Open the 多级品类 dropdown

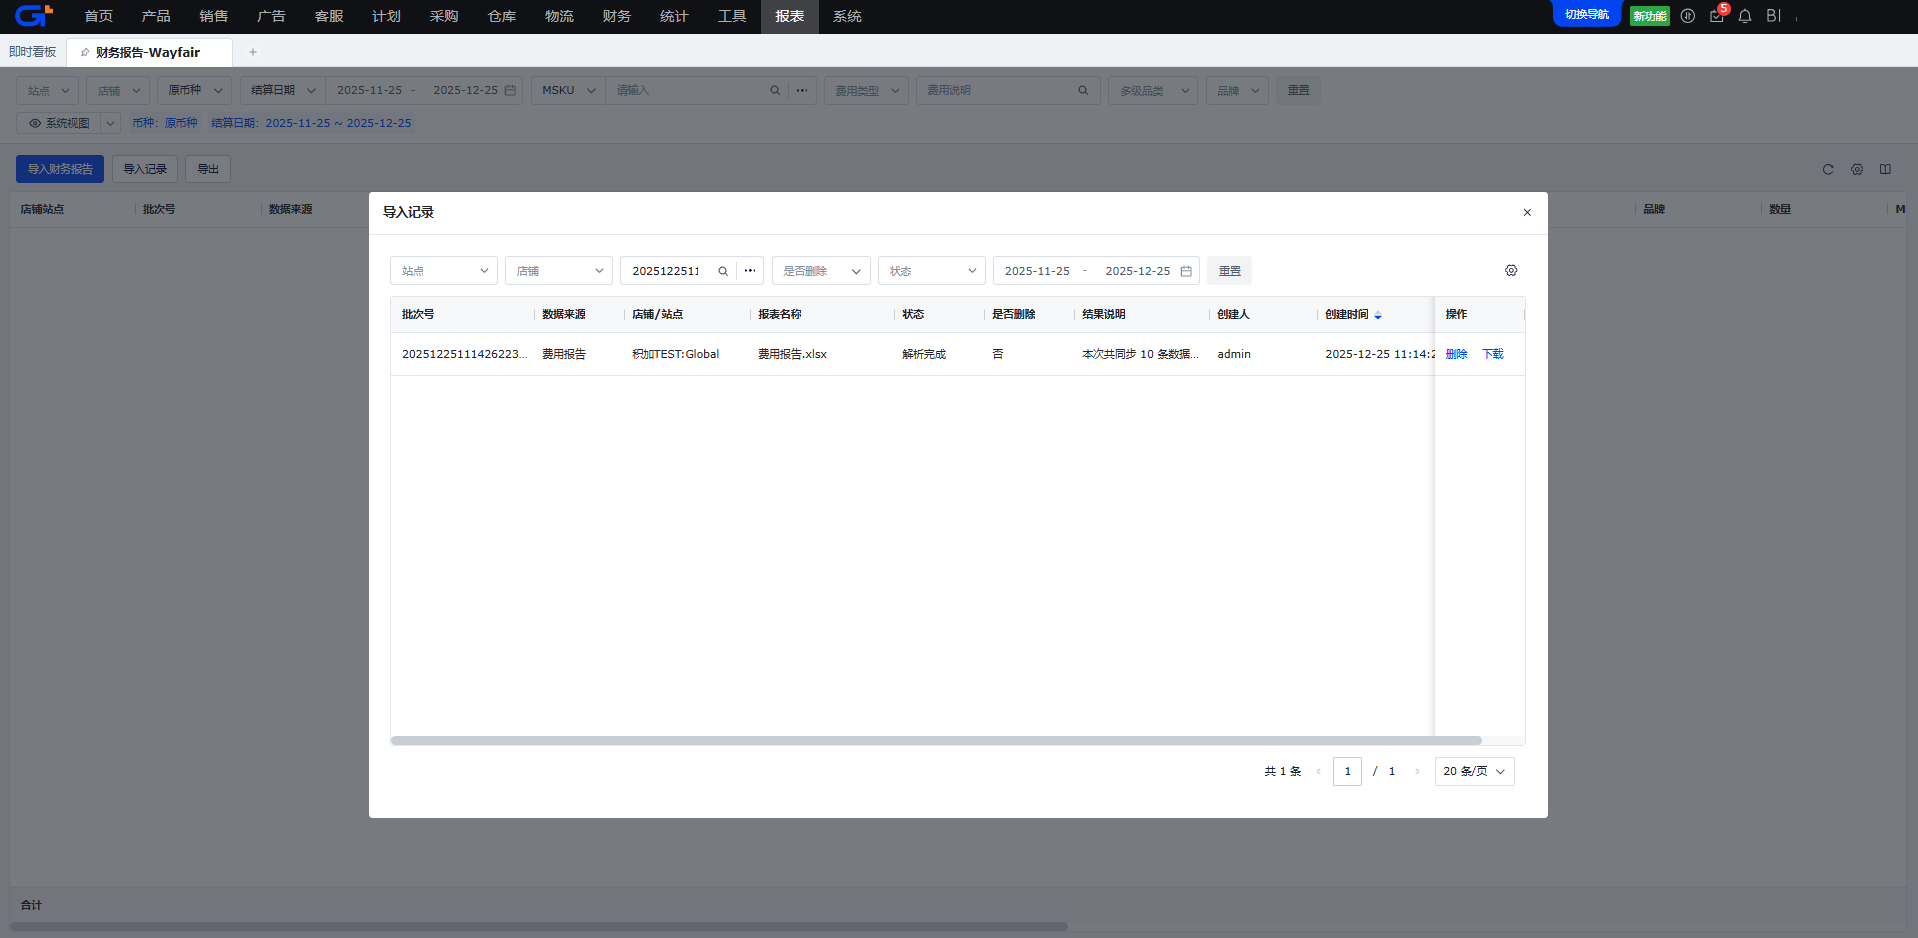click(1153, 91)
